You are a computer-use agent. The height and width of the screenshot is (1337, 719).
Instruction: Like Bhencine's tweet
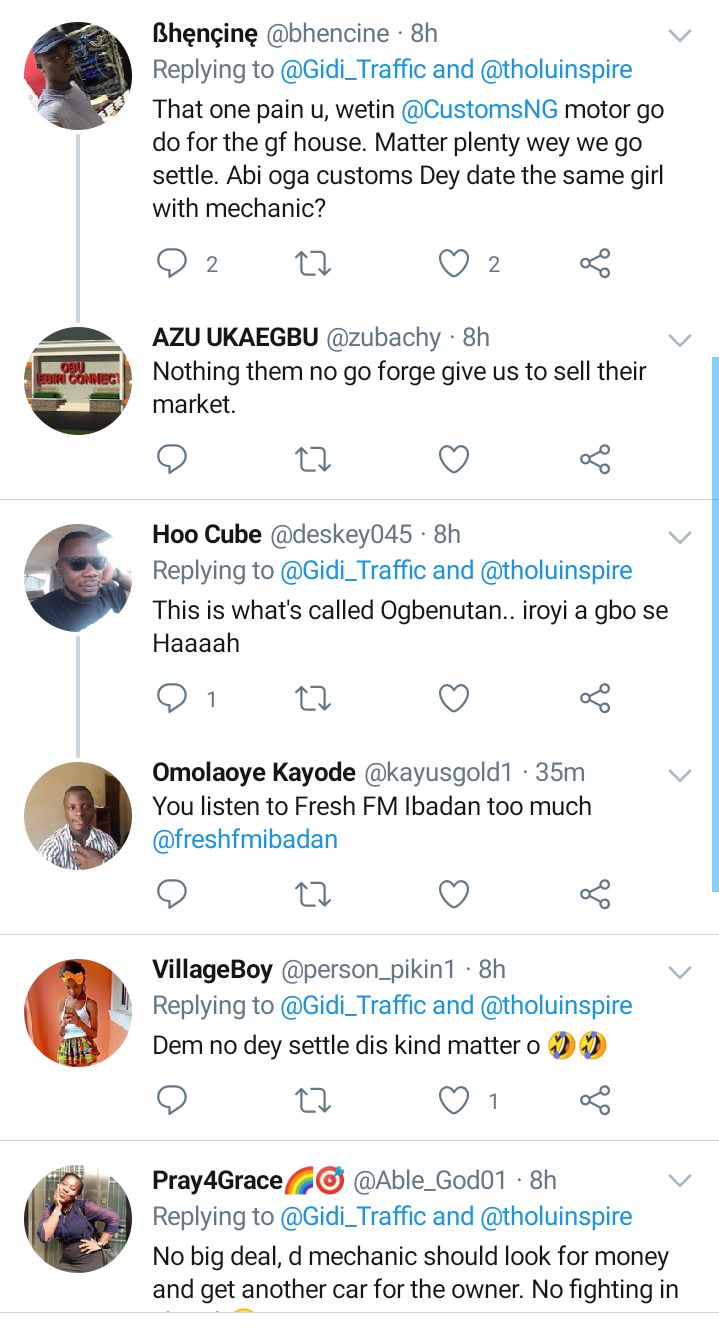click(455, 264)
